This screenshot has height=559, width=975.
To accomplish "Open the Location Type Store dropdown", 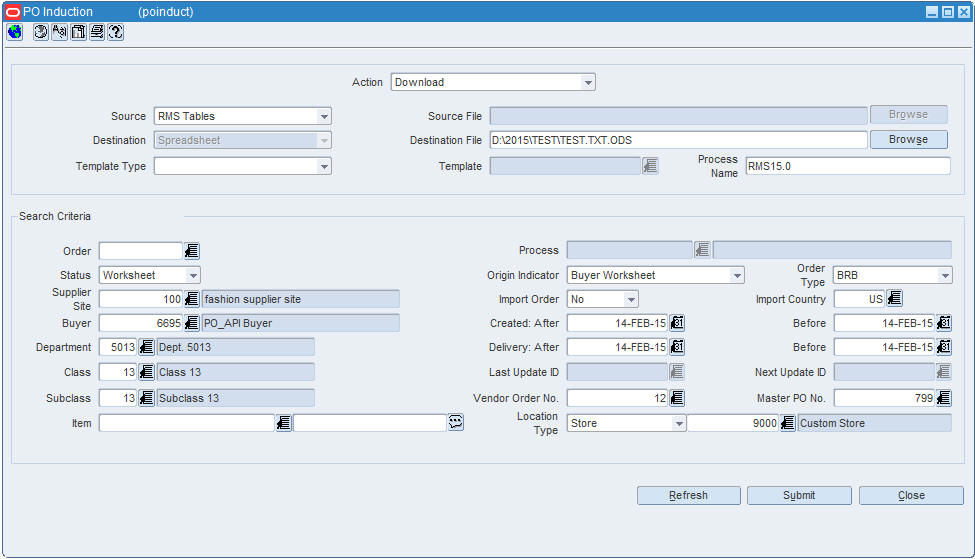I will coord(679,423).
